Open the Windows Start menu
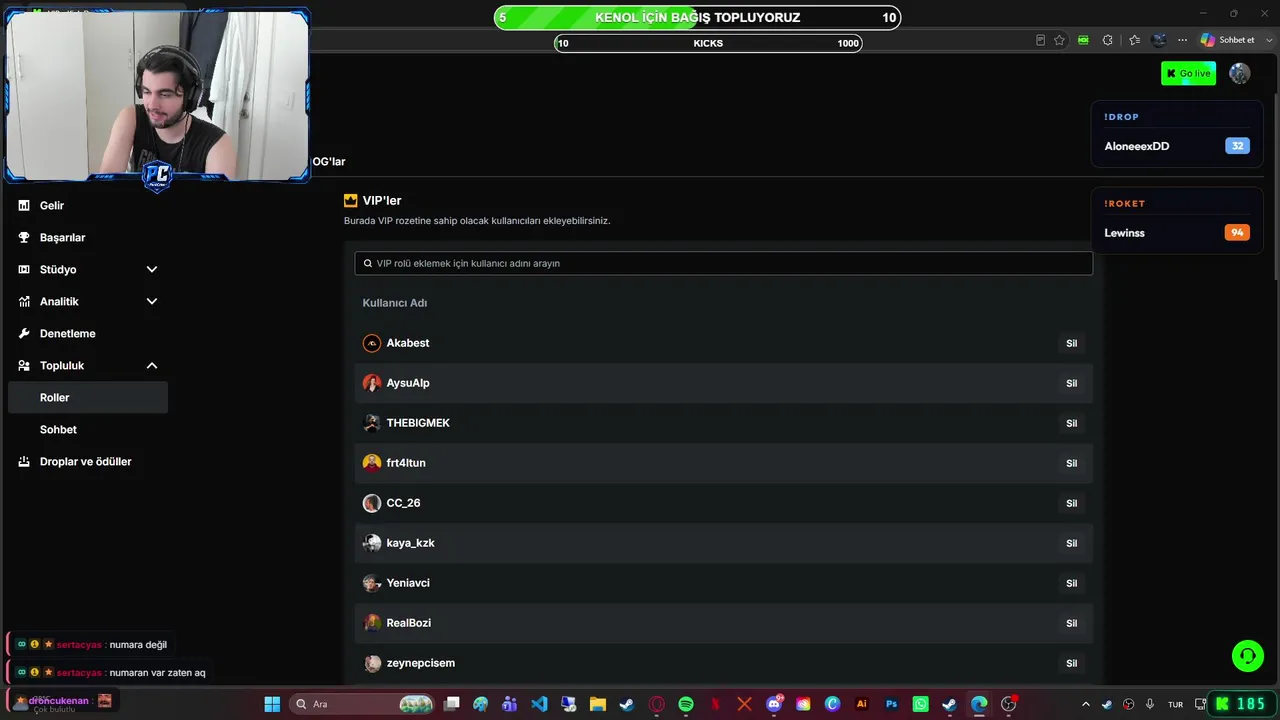 click(272, 704)
